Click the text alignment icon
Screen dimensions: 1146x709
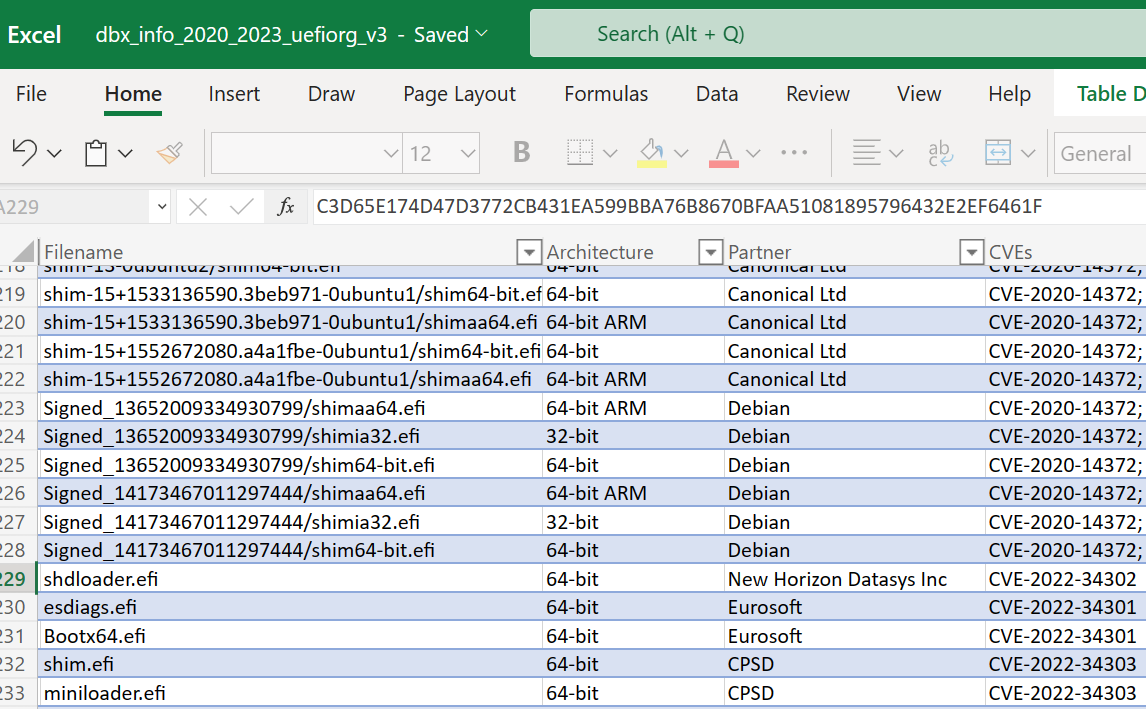pyautogui.click(x=866, y=153)
